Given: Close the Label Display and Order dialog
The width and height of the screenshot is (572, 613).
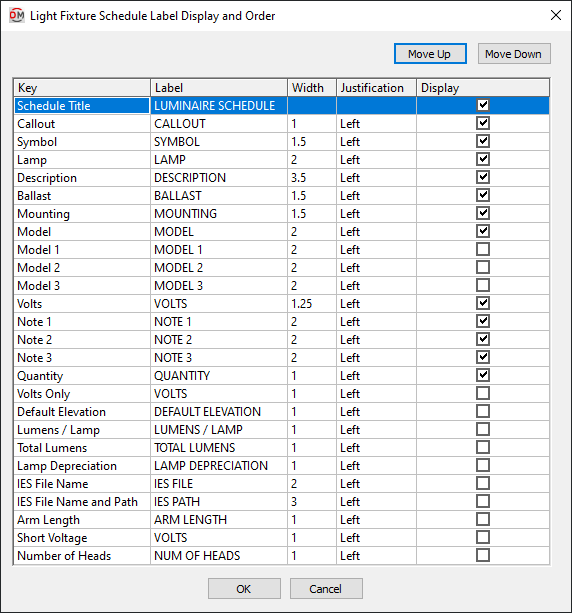Looking at the screenshot, I should (556, 15).
